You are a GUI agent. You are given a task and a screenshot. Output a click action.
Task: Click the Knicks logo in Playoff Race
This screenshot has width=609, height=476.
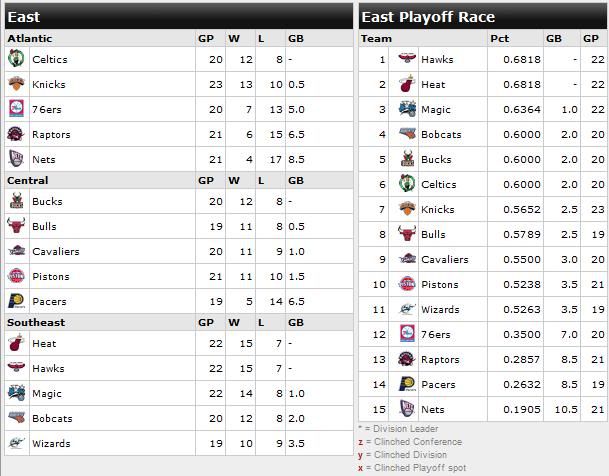[407, 209]
